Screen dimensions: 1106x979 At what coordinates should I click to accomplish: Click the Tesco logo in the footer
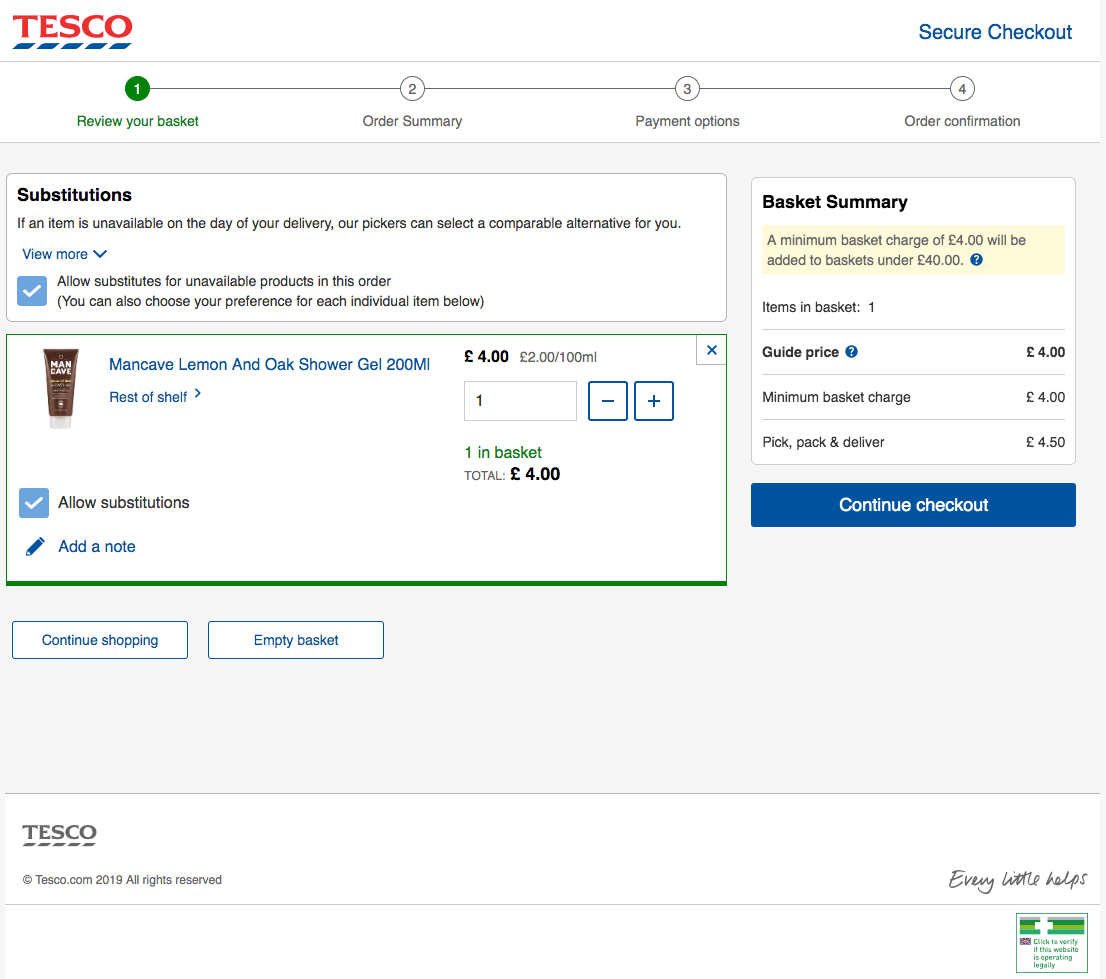[x=58, y=833]
